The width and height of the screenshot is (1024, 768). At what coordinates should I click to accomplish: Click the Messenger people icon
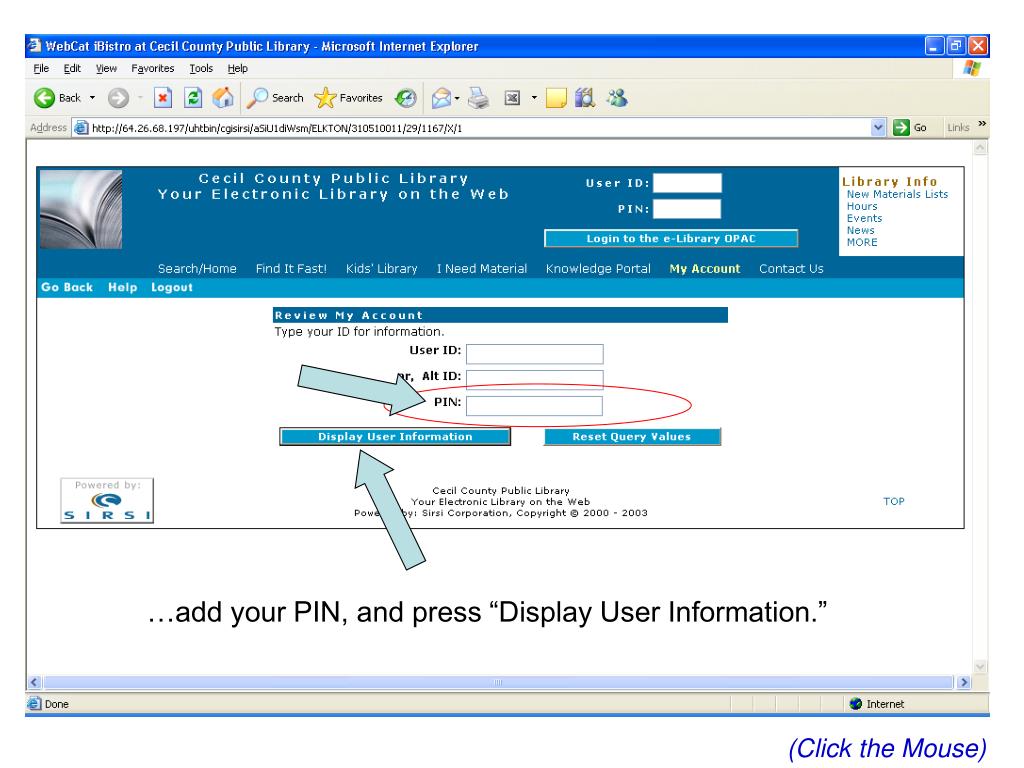pyautogui.click(x=617, y=98)
